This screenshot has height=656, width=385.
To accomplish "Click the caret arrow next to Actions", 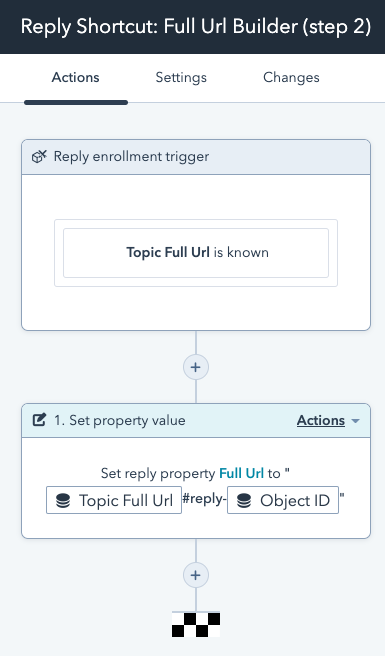I will pos(355,421).
